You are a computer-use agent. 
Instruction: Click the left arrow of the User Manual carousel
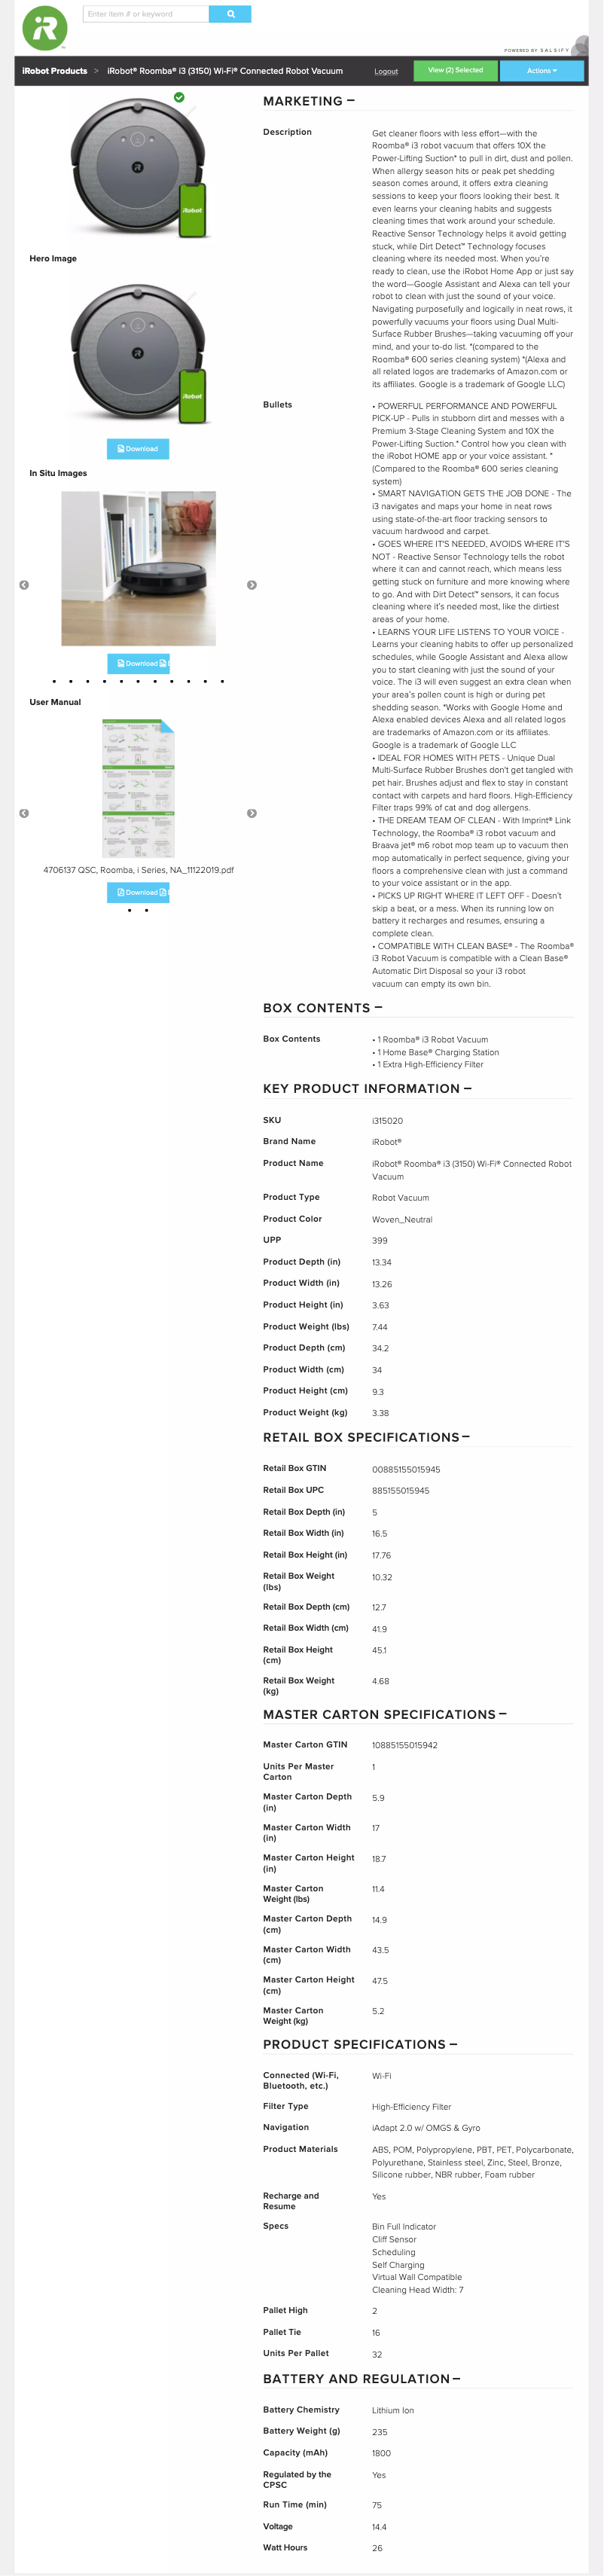pyautogui.click(x=25, y=813)
